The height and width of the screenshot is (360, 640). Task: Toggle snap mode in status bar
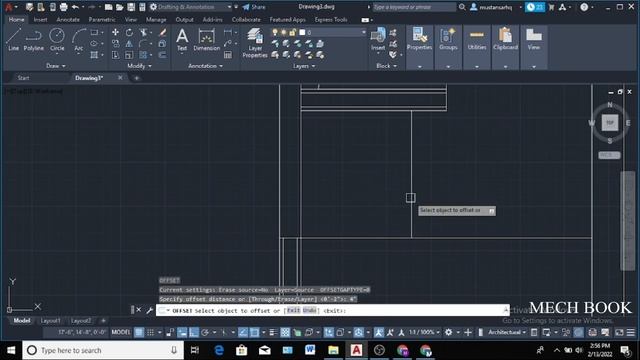(151, 332)
